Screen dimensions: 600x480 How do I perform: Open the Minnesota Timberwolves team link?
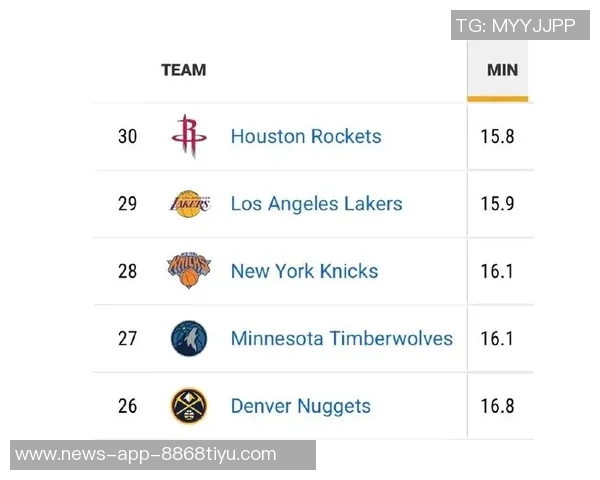[341, 338]
